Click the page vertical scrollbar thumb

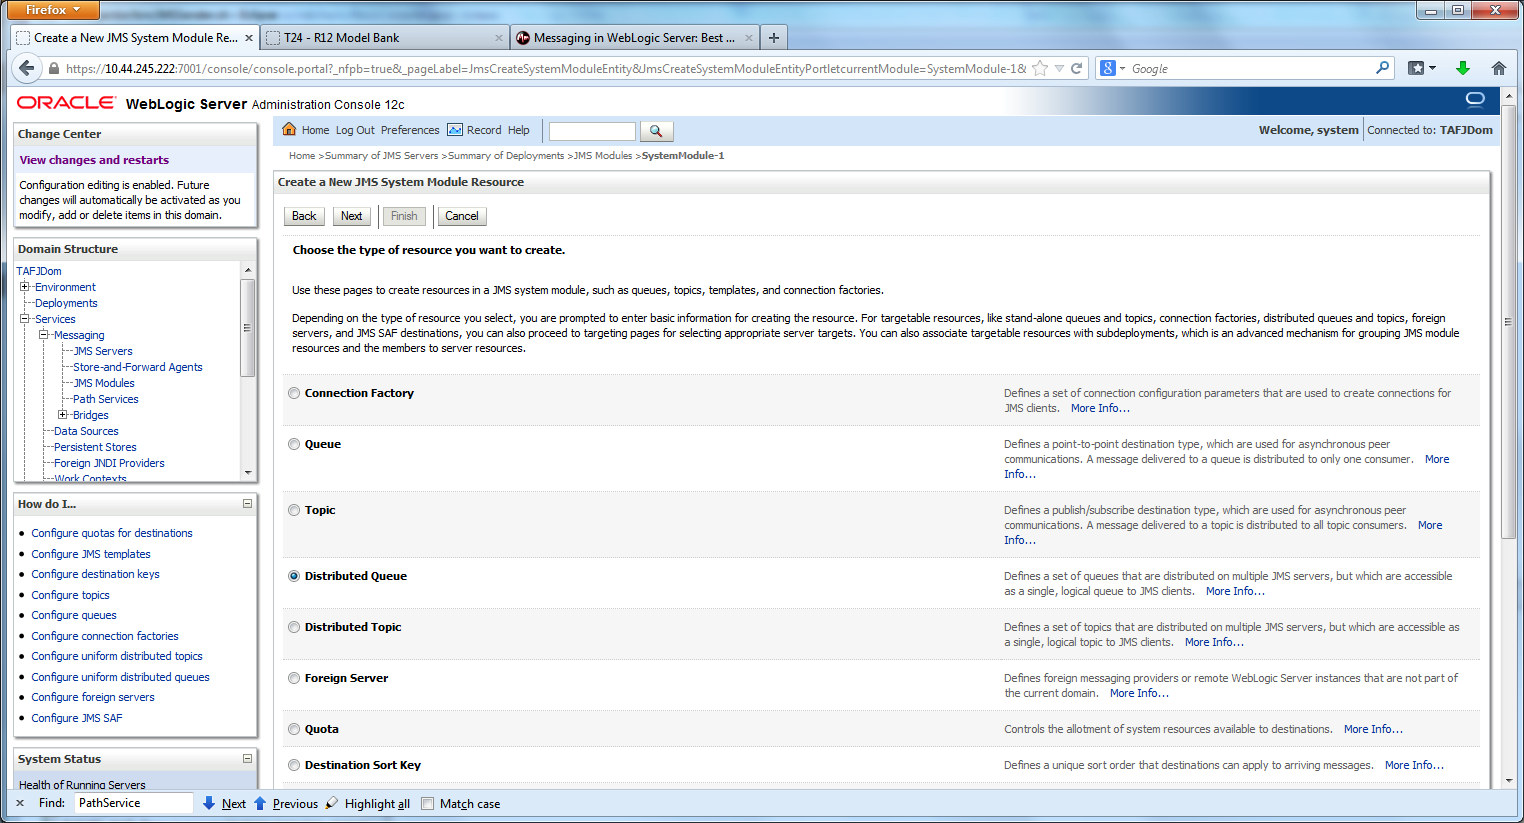(1509, 320)
